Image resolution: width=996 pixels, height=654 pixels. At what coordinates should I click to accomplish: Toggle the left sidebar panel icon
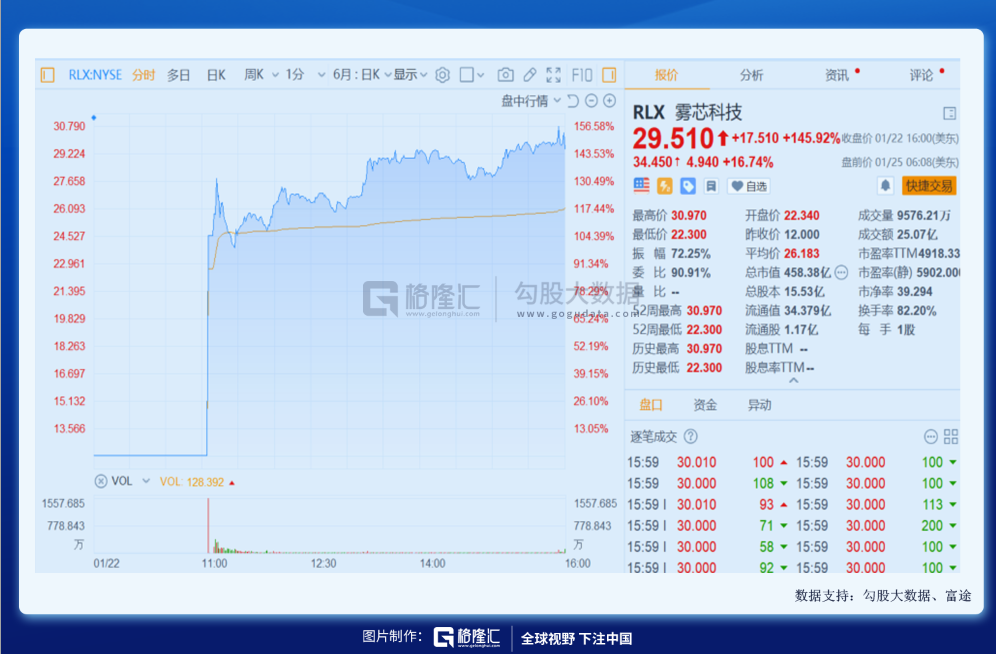click(48, 75)
